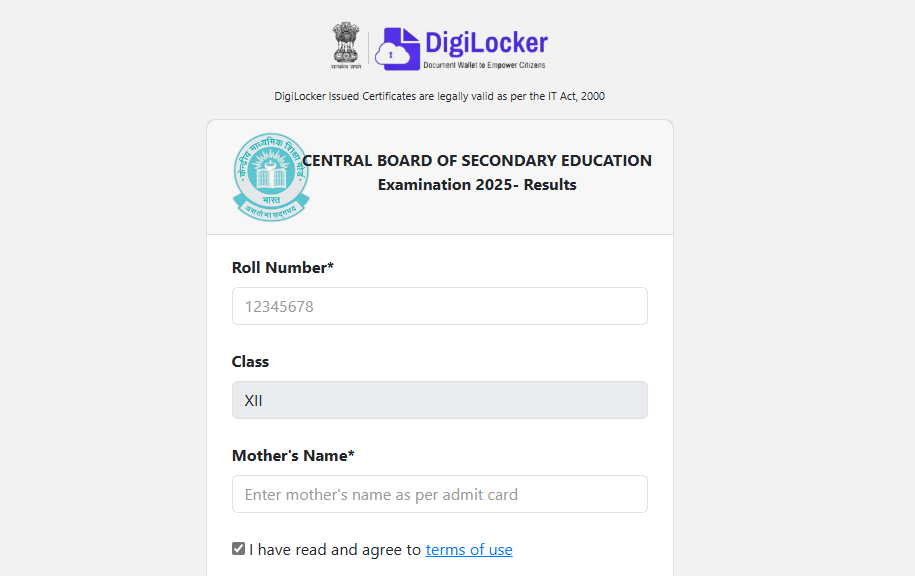
Task: Select the disabled Class XII field
Action: [440, 400]
